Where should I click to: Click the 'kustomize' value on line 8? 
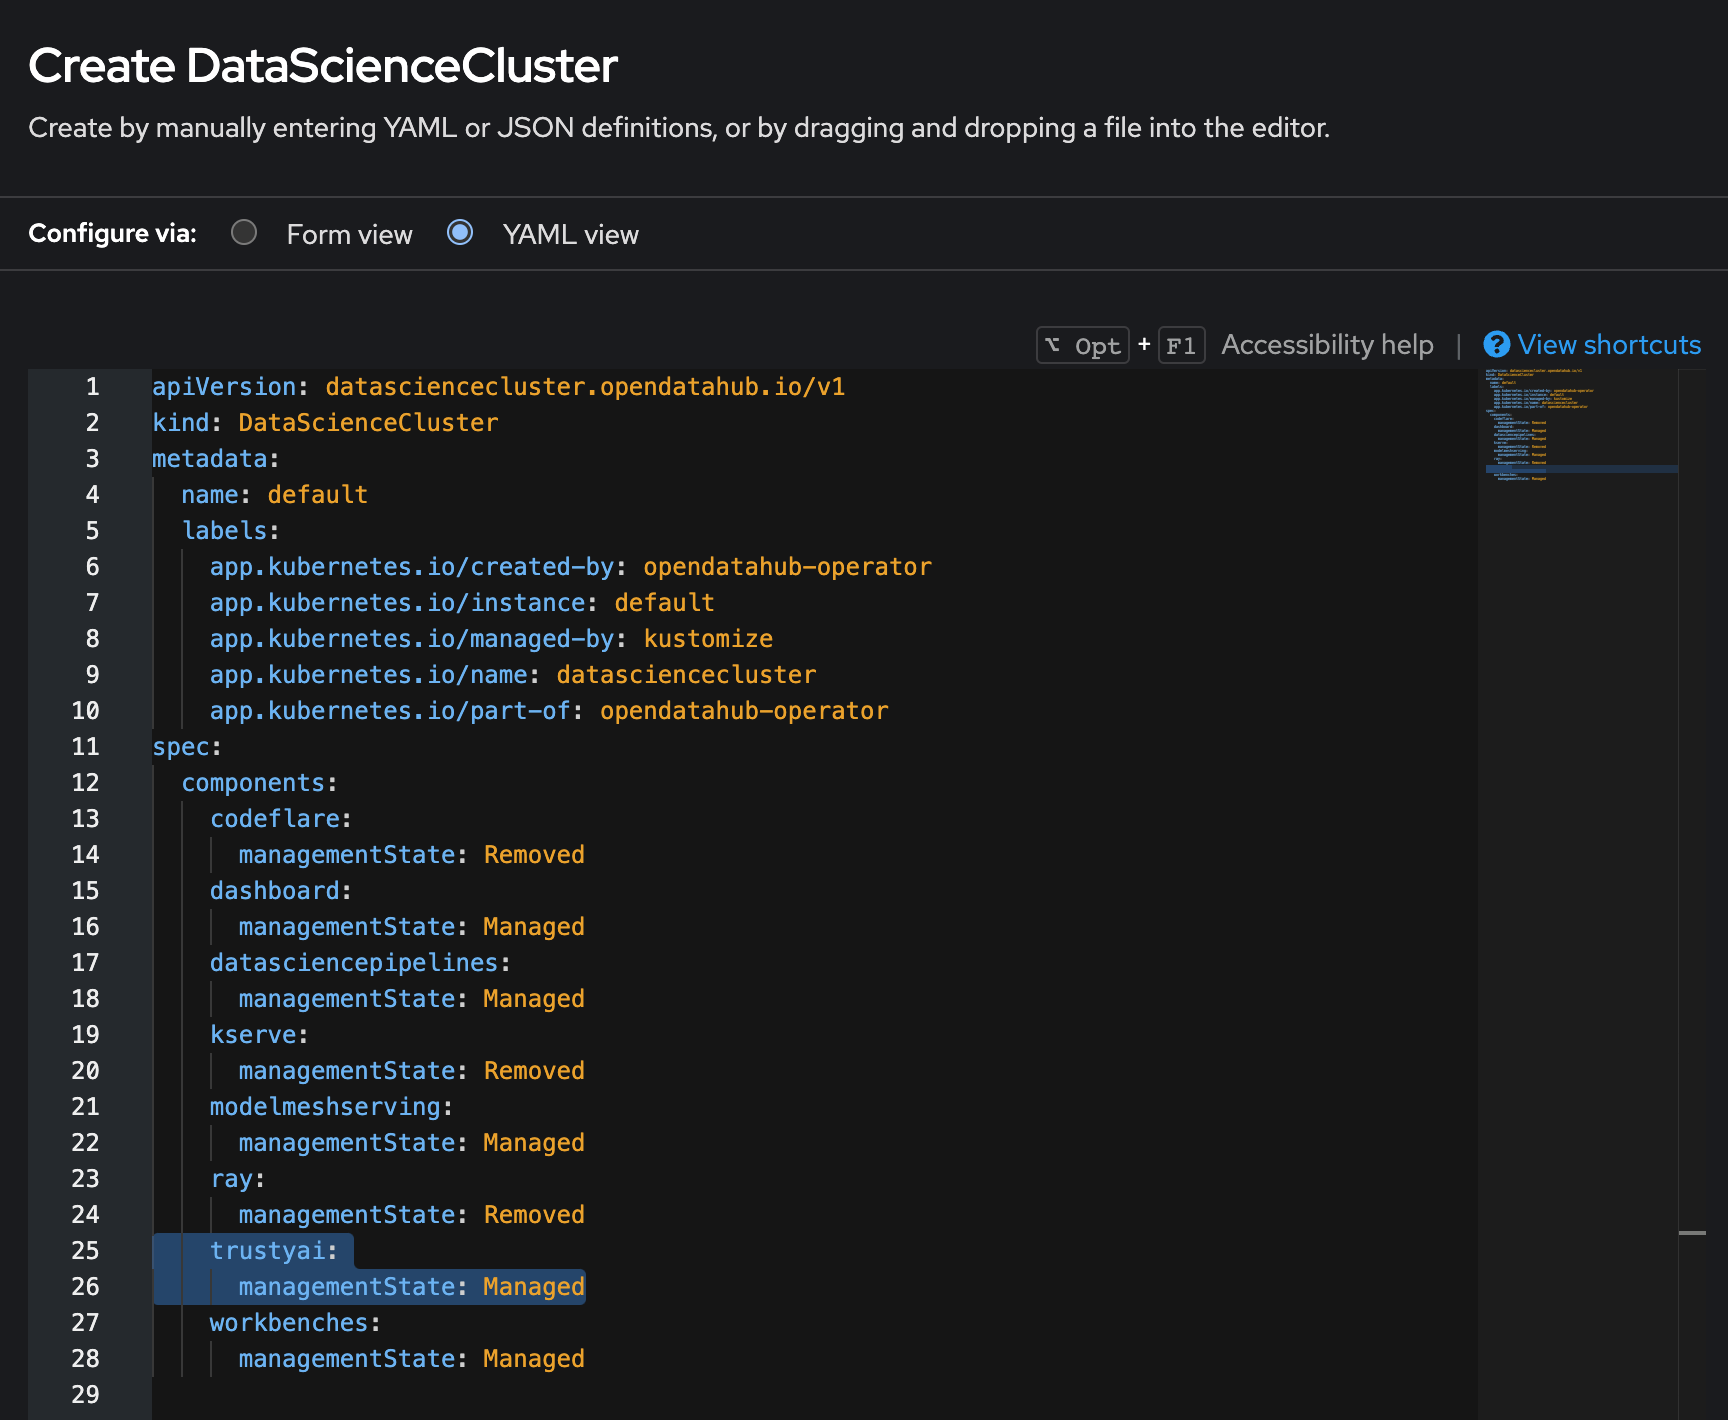click(x=708, y=639)
